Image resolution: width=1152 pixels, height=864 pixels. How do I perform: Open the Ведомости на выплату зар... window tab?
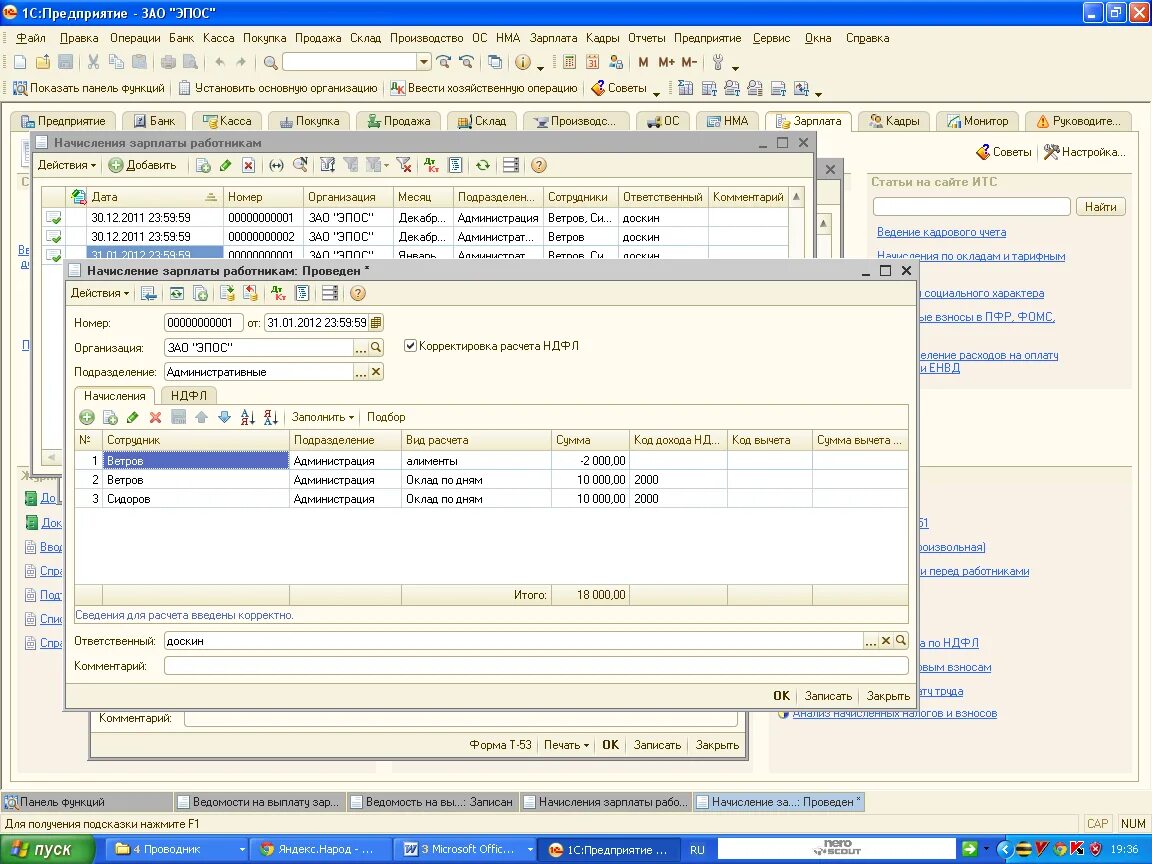point(259,802)
